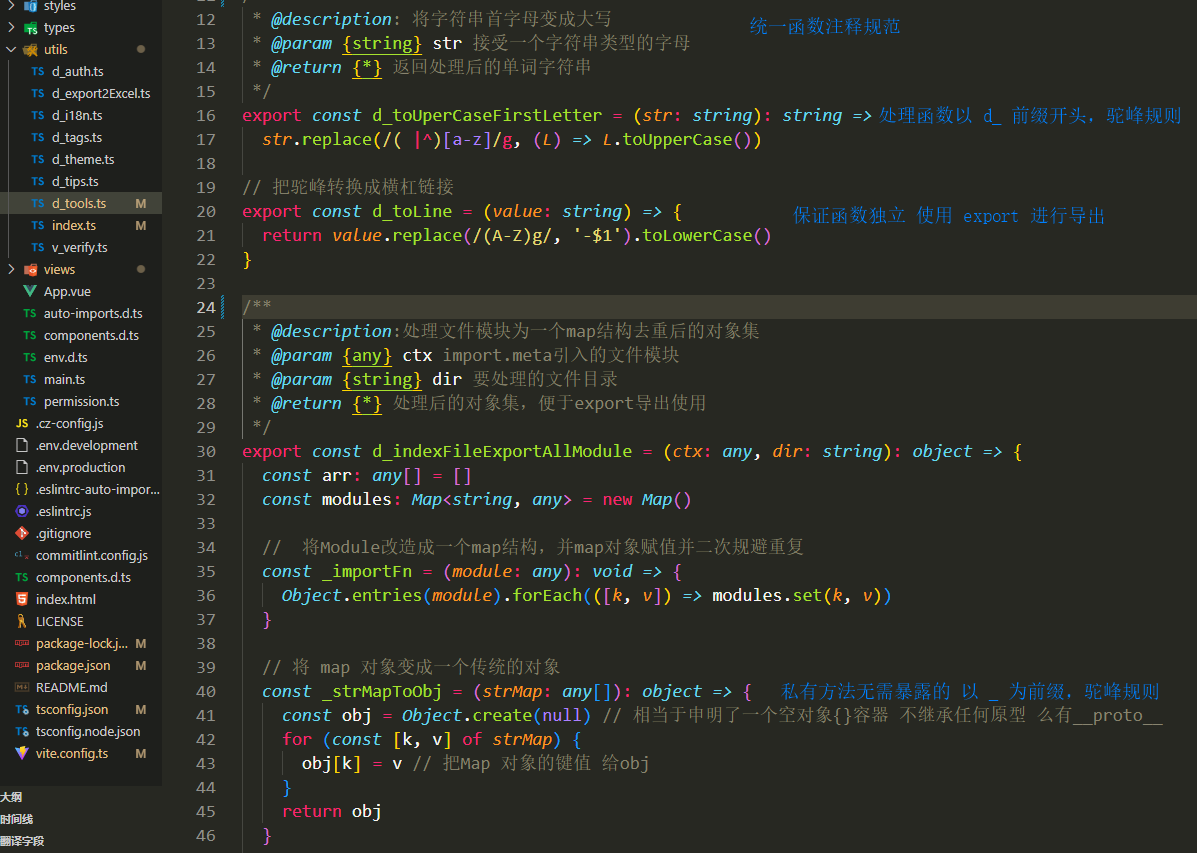Screen dimensions: 1197x853
Task: Click _importFn on line 35
Action: click(367, 571)
